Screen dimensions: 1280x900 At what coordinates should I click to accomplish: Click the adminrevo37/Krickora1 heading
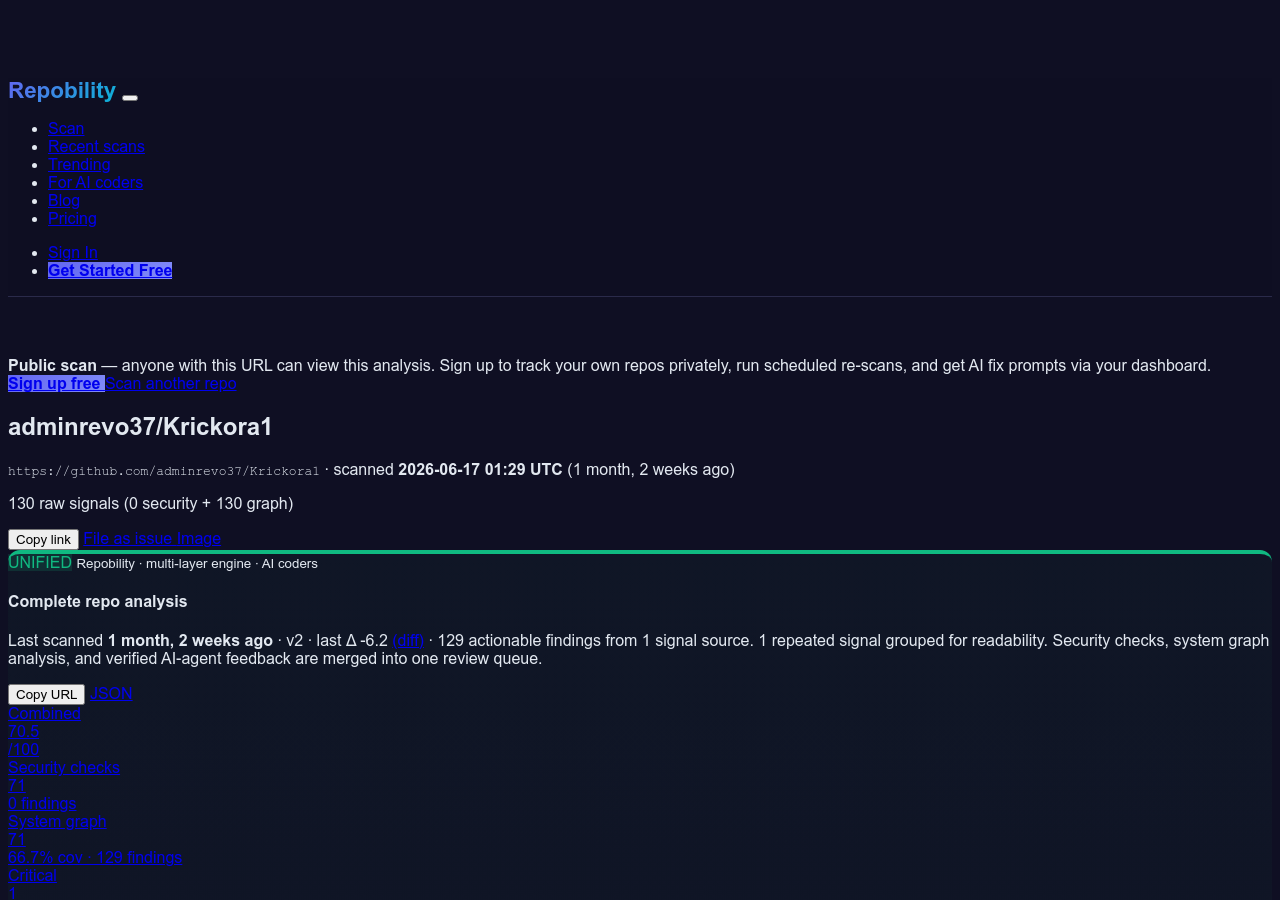(x=140, y=427)
